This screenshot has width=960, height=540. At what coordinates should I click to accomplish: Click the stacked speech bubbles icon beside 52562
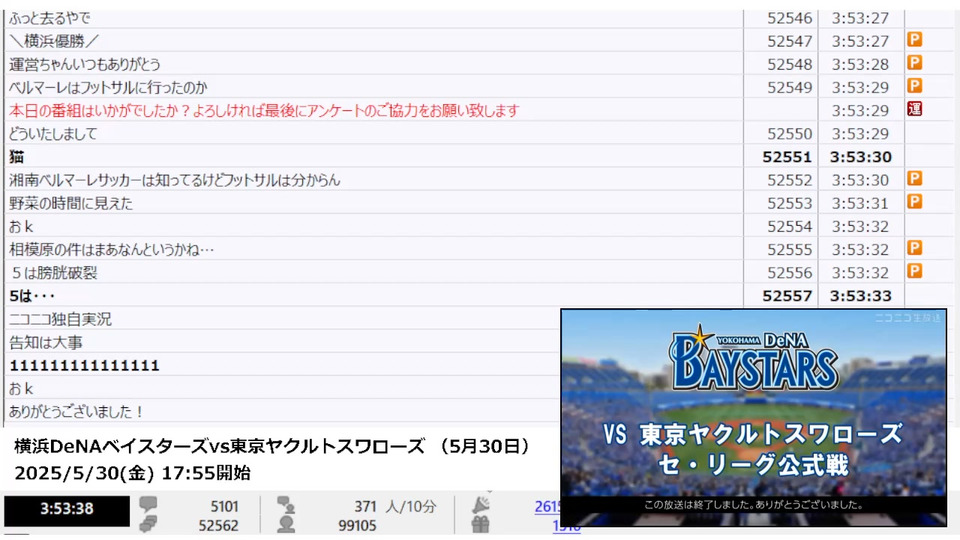click(148, 523)
